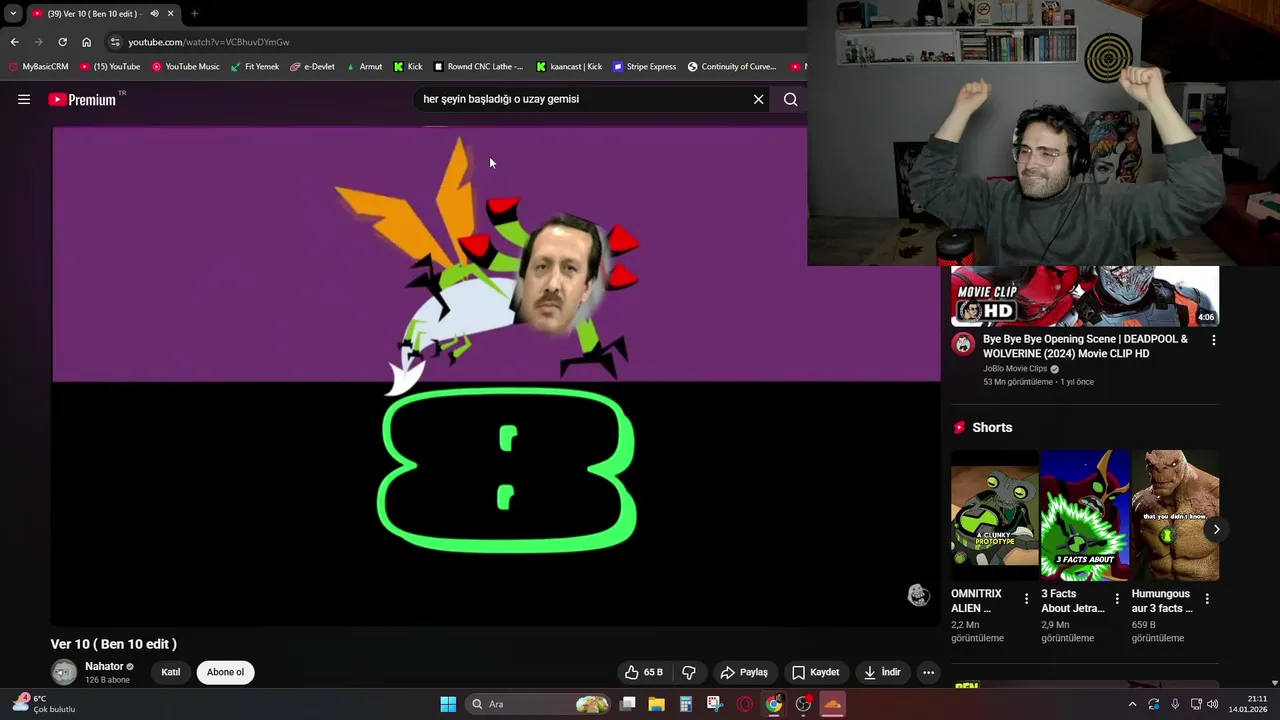Show hidden system tray icons
This screenshot has width=1280, height=720.
pos(1132,704)
